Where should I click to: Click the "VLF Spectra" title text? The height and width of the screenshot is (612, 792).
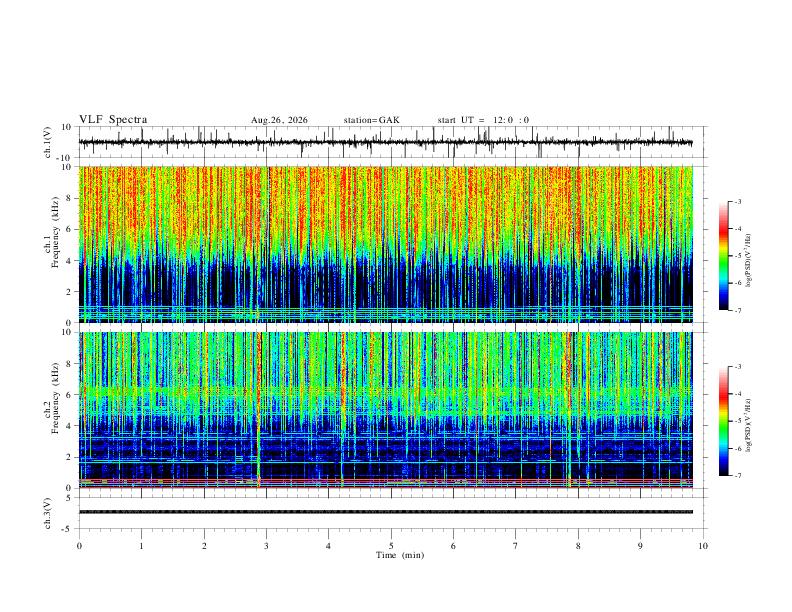tap(113, 120)
